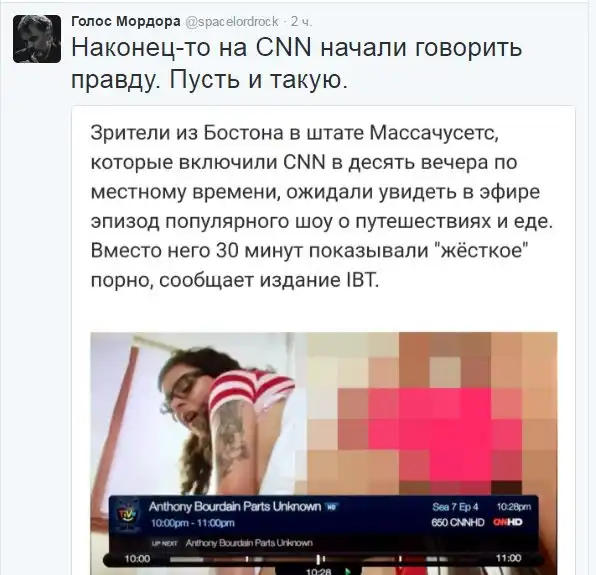Open the @spacelordrock handle link
This screenshot has width=596, height=575.
pos(232,22)
